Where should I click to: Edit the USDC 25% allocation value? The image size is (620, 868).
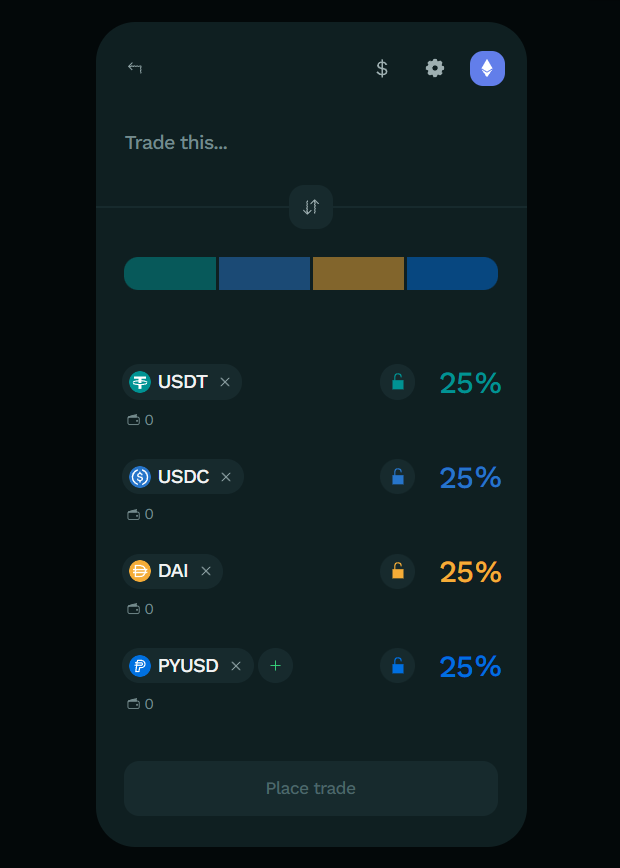(471, 477)
